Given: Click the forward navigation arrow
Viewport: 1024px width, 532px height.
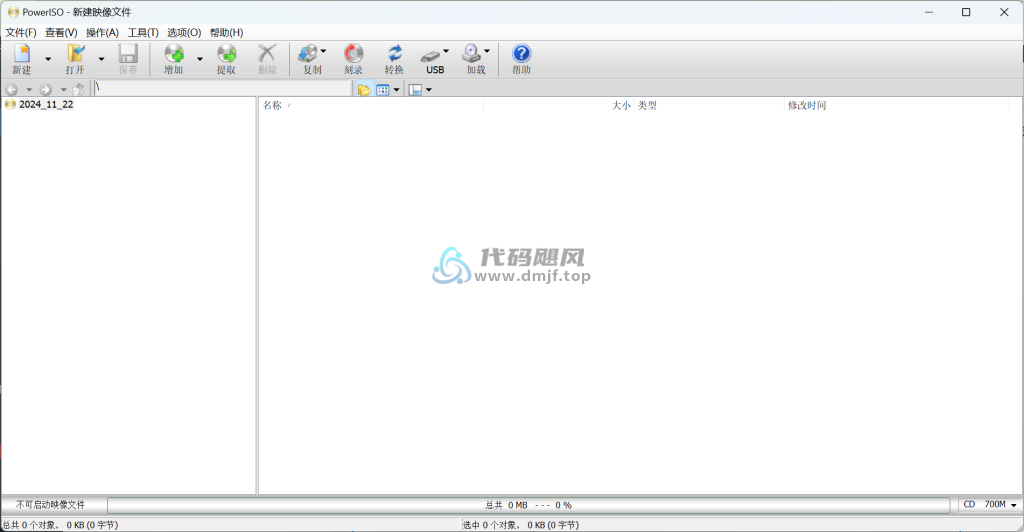Looking at the screenshot, I should (x=46, y=89).
